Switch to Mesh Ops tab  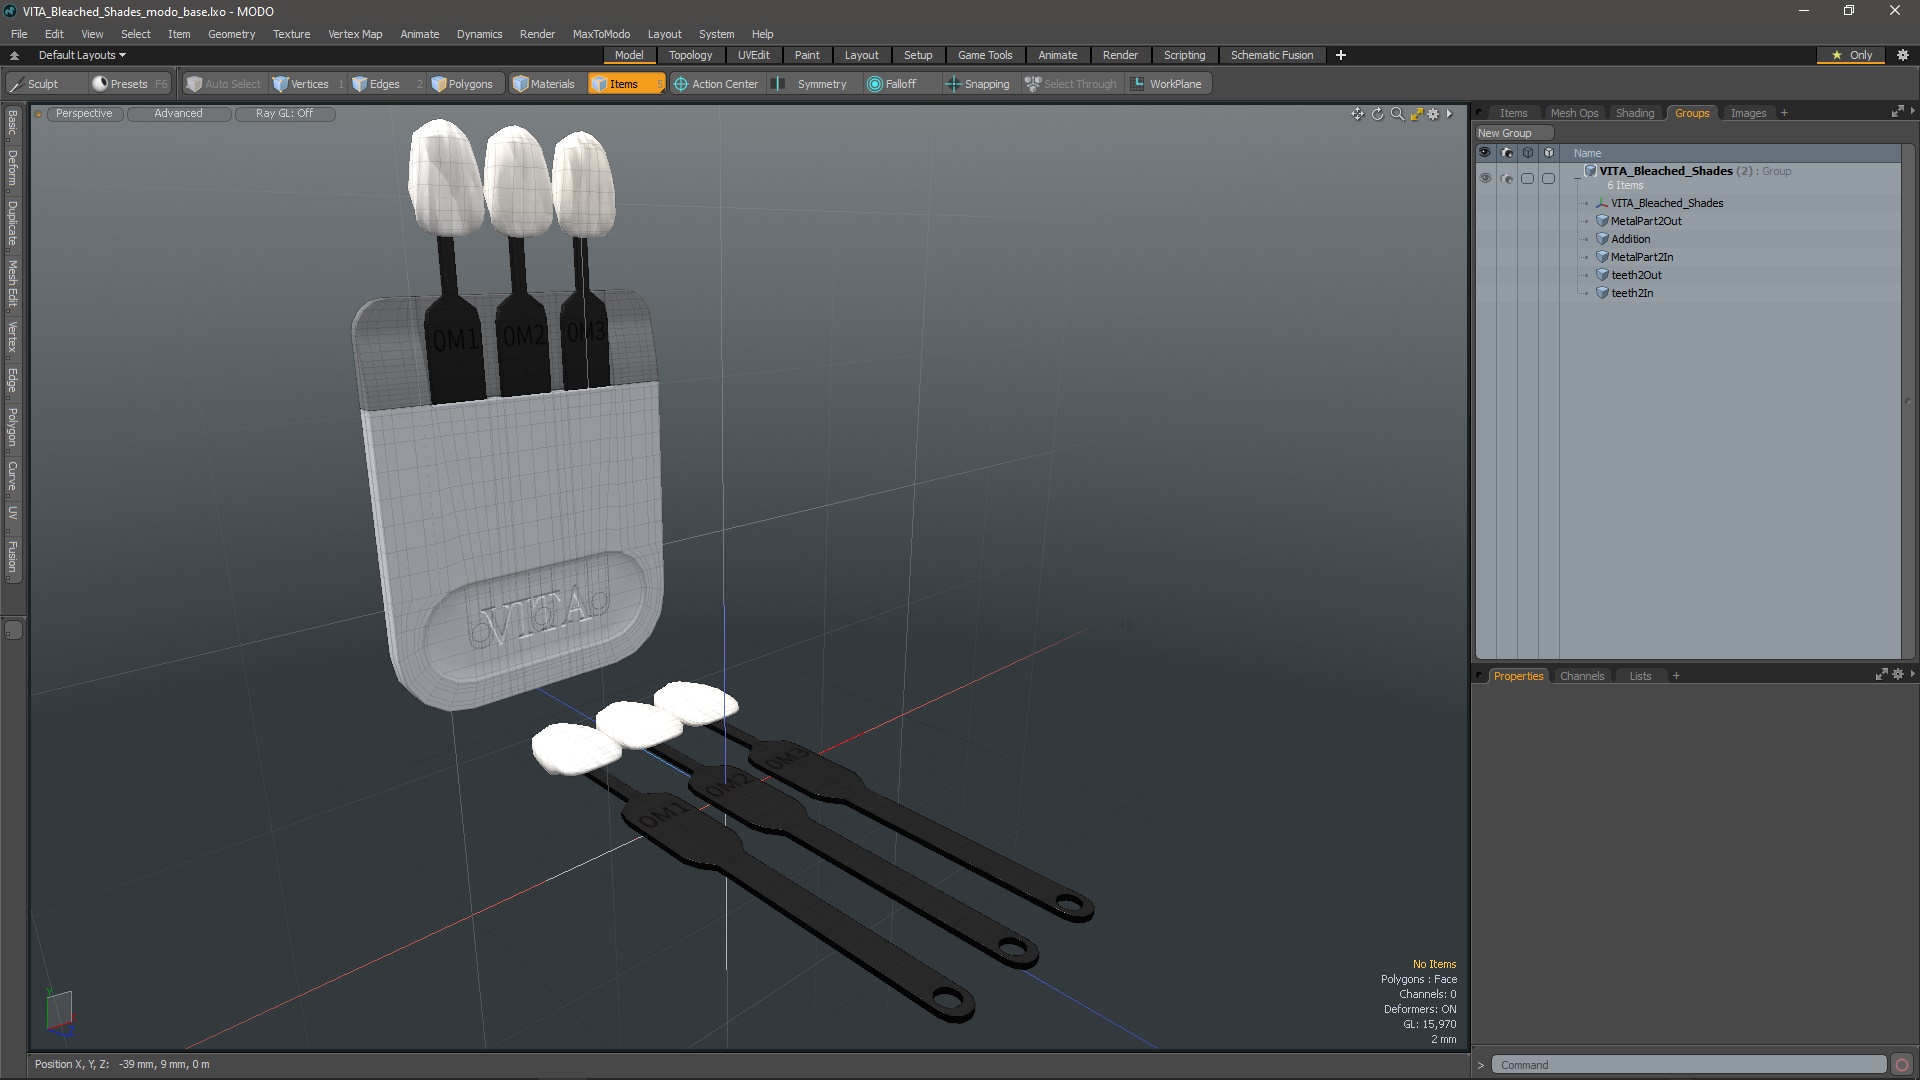[1574, 113]
